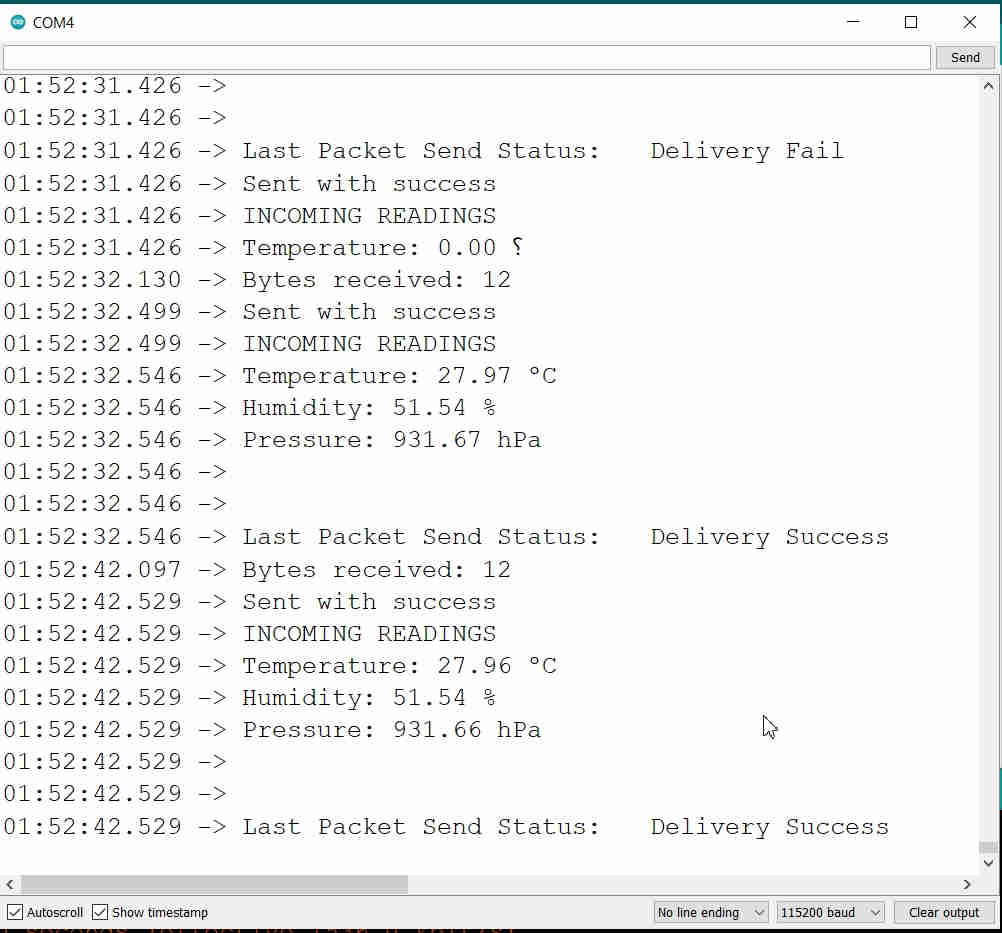Screen dimensions: 1002x933
Task: Click the horizontal scrollbar right arrow
Action: pyautogui.click(x=967, y=884)
